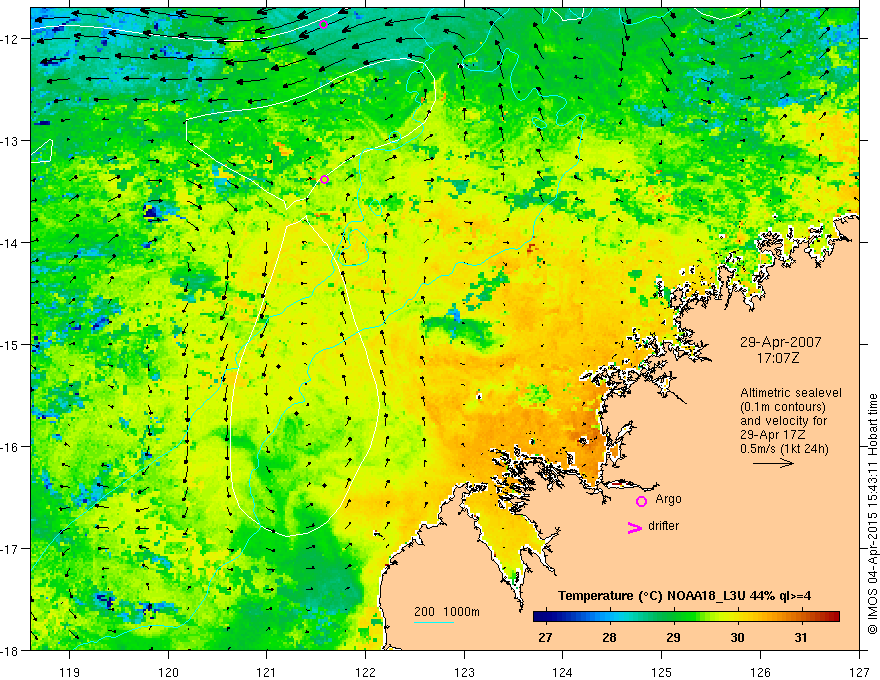
Task: Click the cyan 200 1000m depth contour line sample
Action: tap(434, 622)
